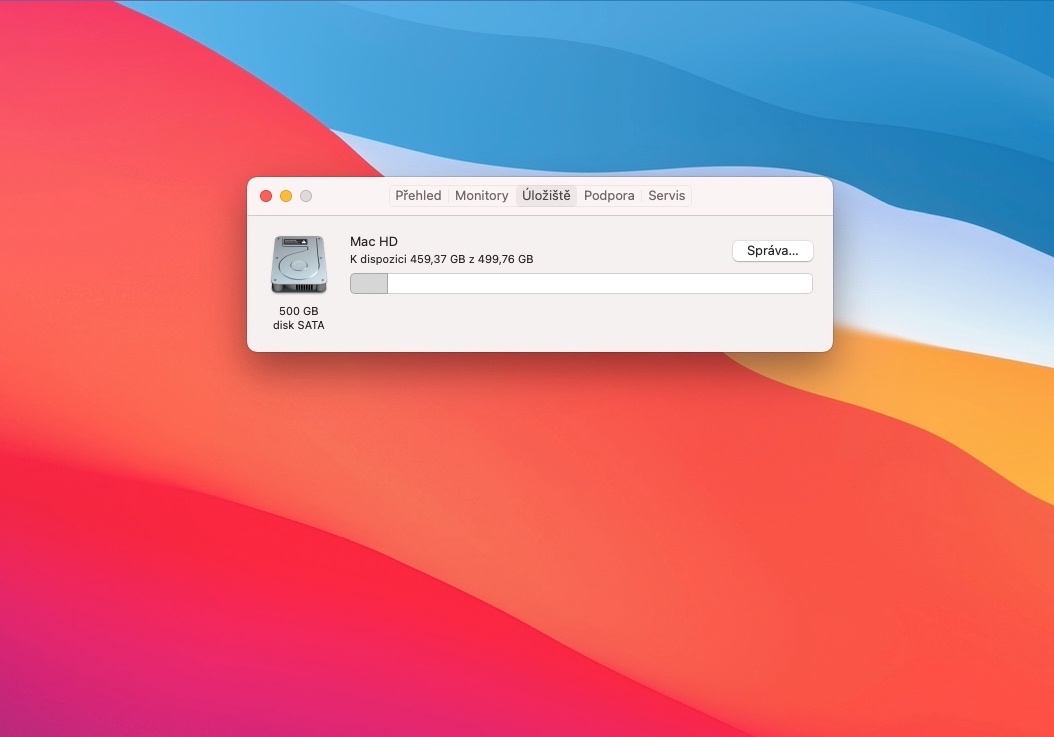Click the gray used-space segment of the bar

coord(368,283)
